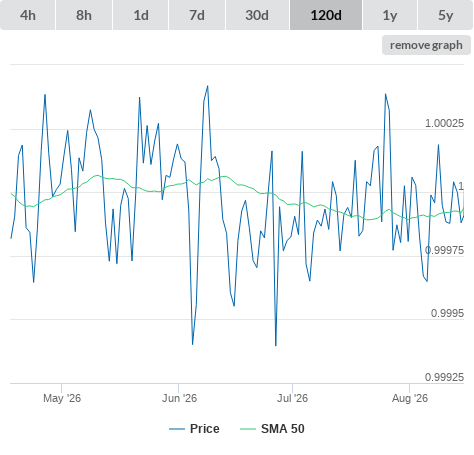Select the 30d time range
This screenshot has height=455, width=474.
257,15
